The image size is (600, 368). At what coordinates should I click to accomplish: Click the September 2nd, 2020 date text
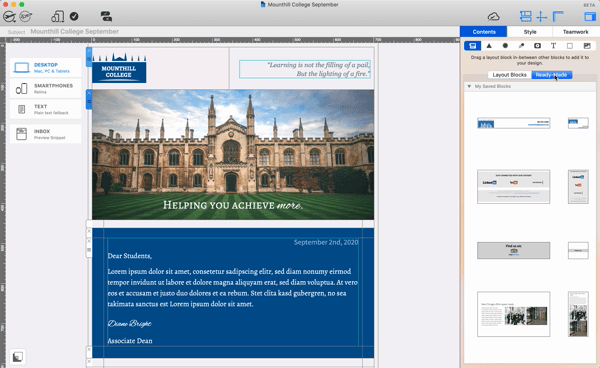tap(326, 242)
